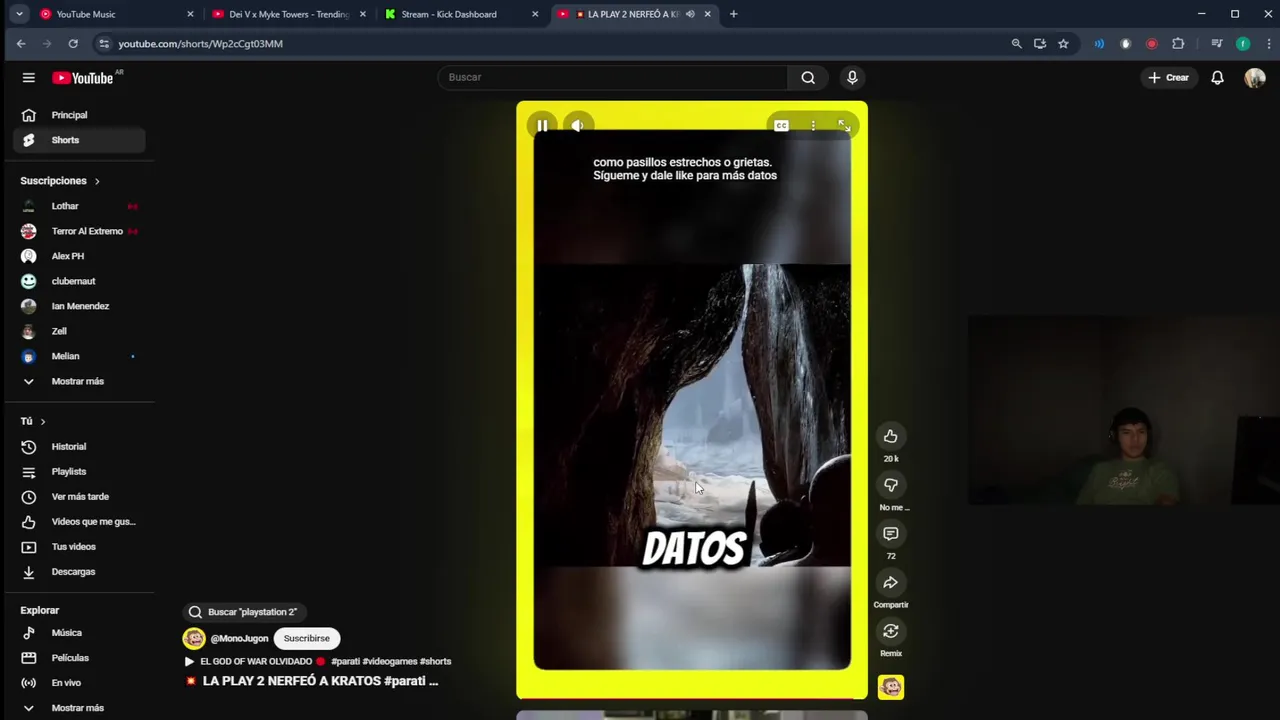Screen dimensions: 1280x720
Task: Mute the LA PLAY 2 tab audio icon
Action: point(690,14)
